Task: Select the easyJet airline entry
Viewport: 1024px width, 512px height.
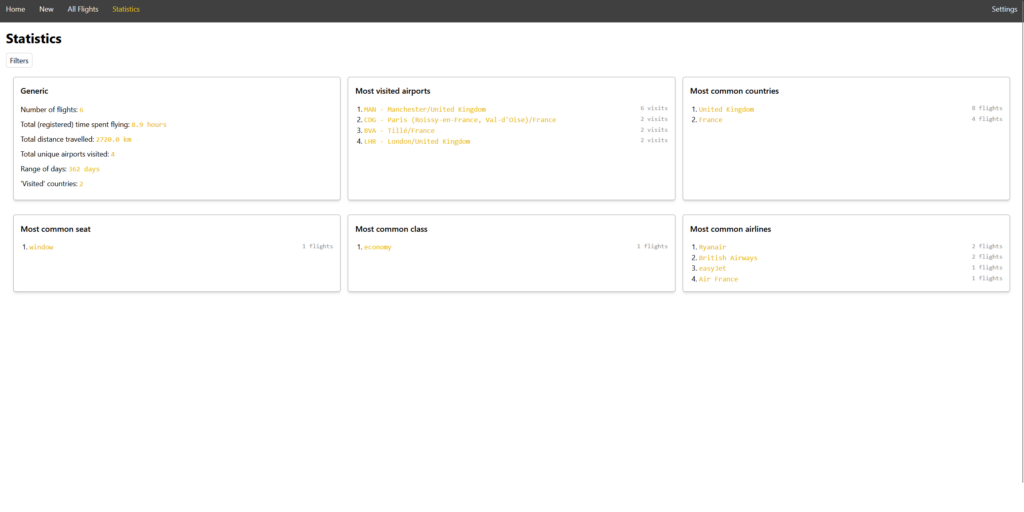Action: point(712,268)
